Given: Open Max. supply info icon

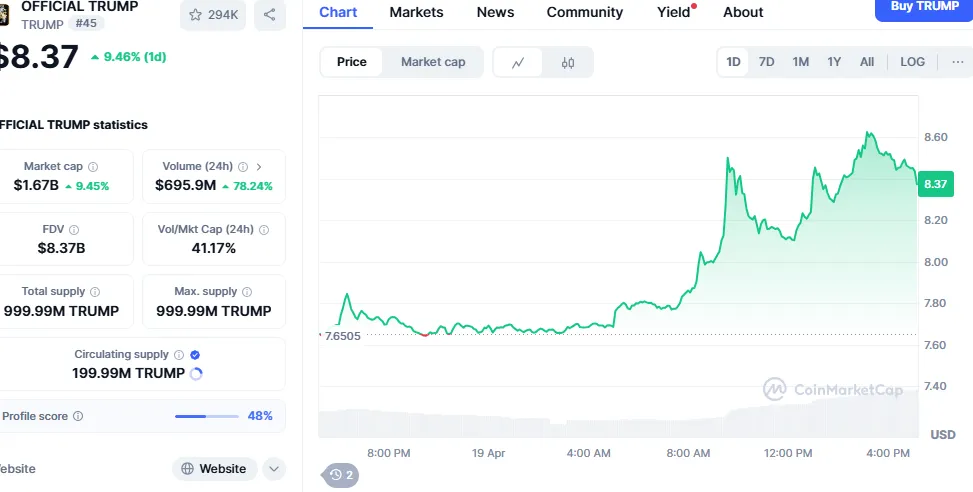Looking at the screenshot, I should point(247,292).
